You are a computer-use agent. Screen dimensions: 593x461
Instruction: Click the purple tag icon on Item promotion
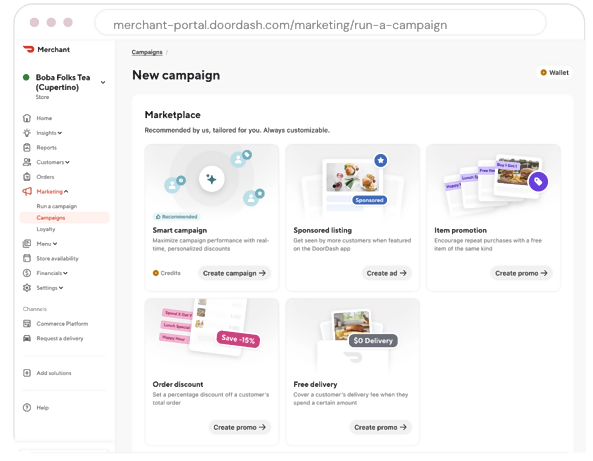[x=539, y=182]
